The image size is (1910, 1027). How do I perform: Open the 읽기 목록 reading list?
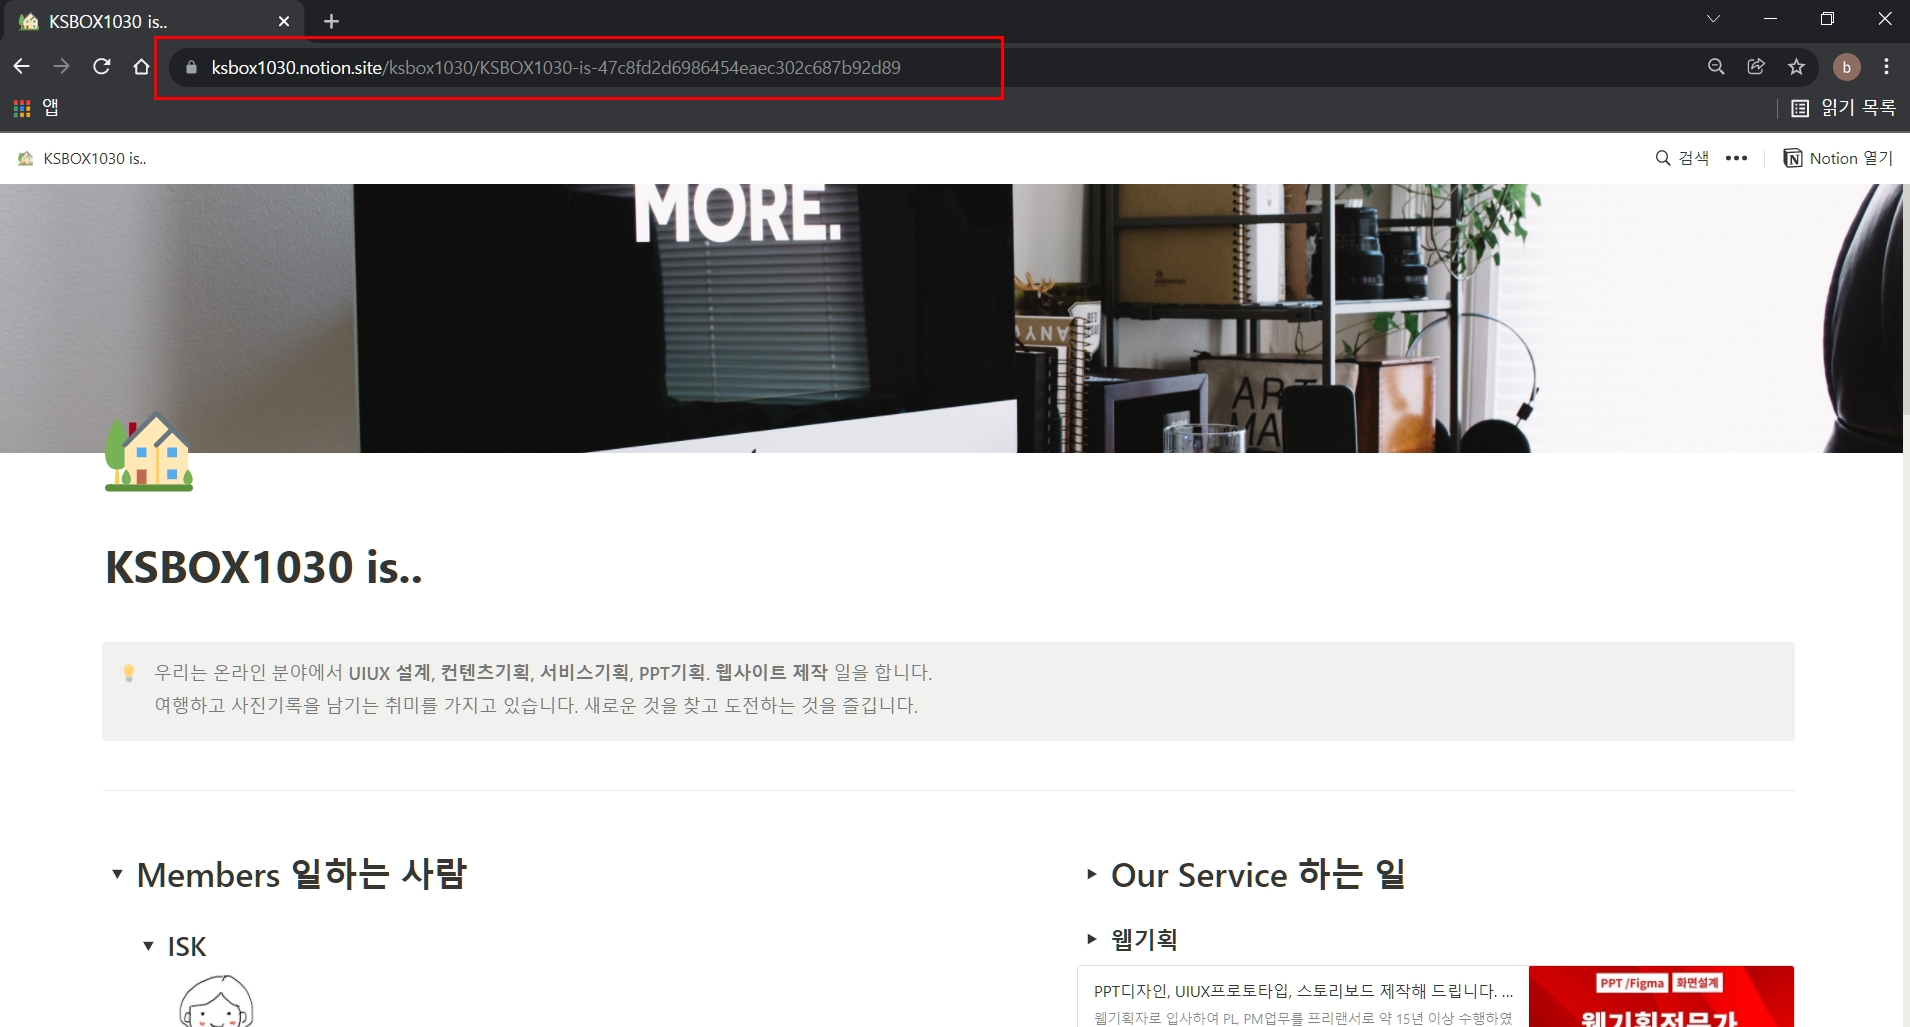pos(1843,108)
